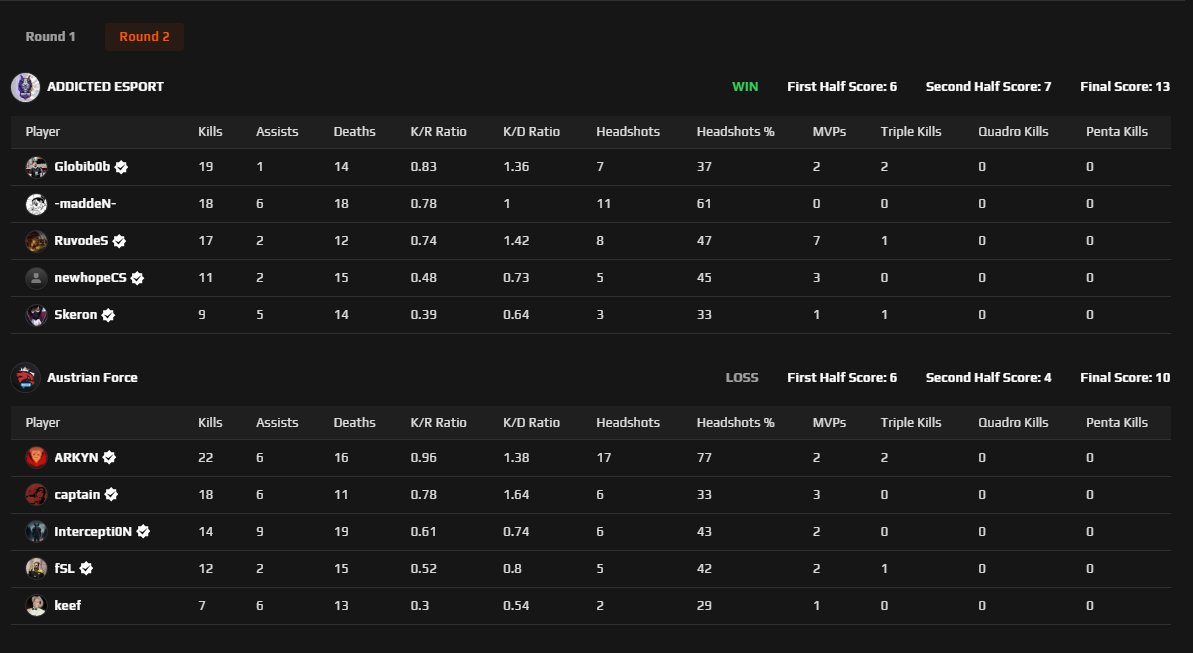Click -maddeN-'s avatar
This screenshot has width=1193, height=653.
click(36, 204)
